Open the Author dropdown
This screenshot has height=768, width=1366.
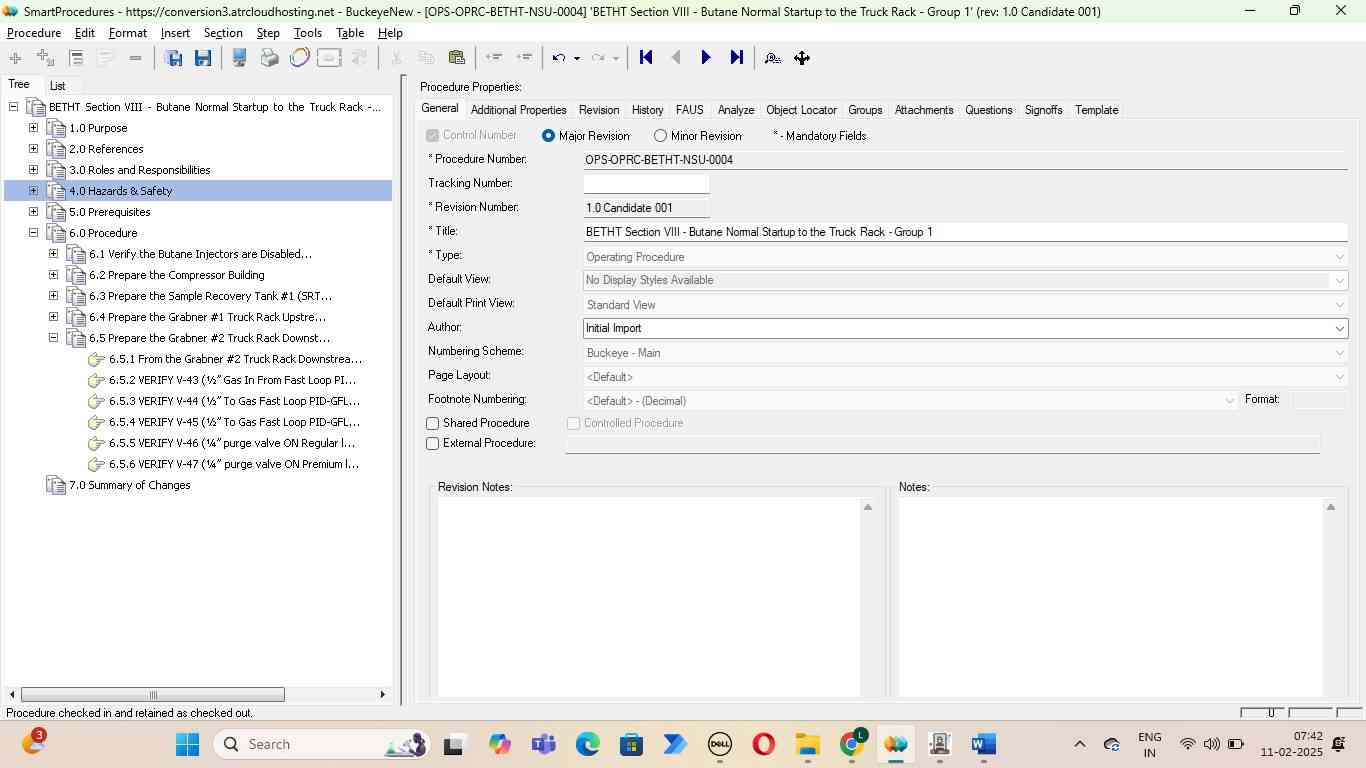1339,329
